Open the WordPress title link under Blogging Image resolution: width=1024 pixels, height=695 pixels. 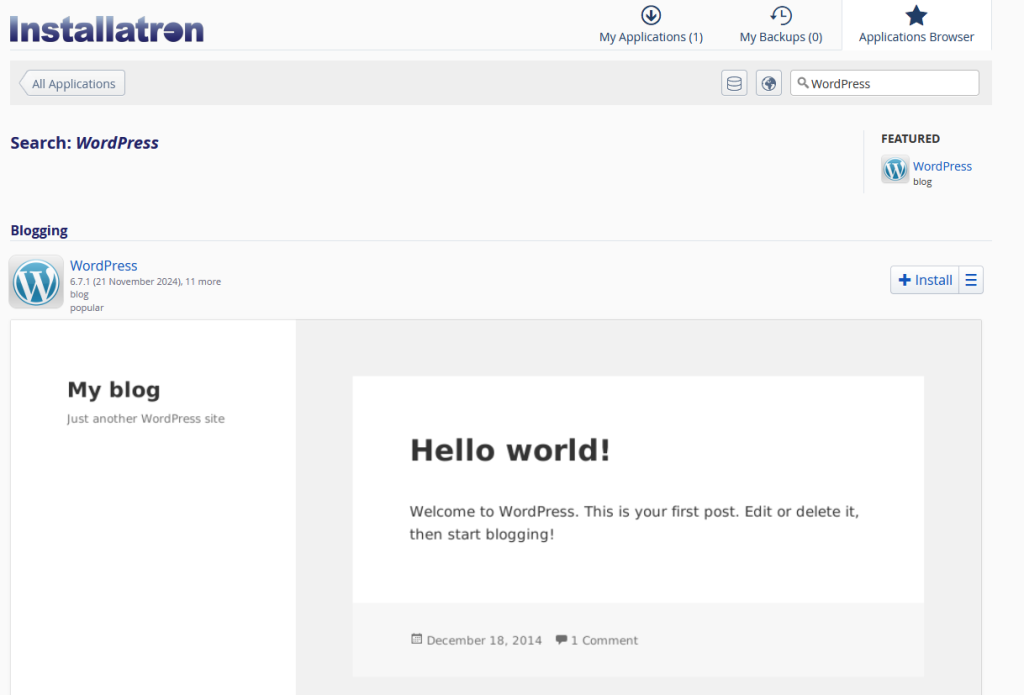104,266
